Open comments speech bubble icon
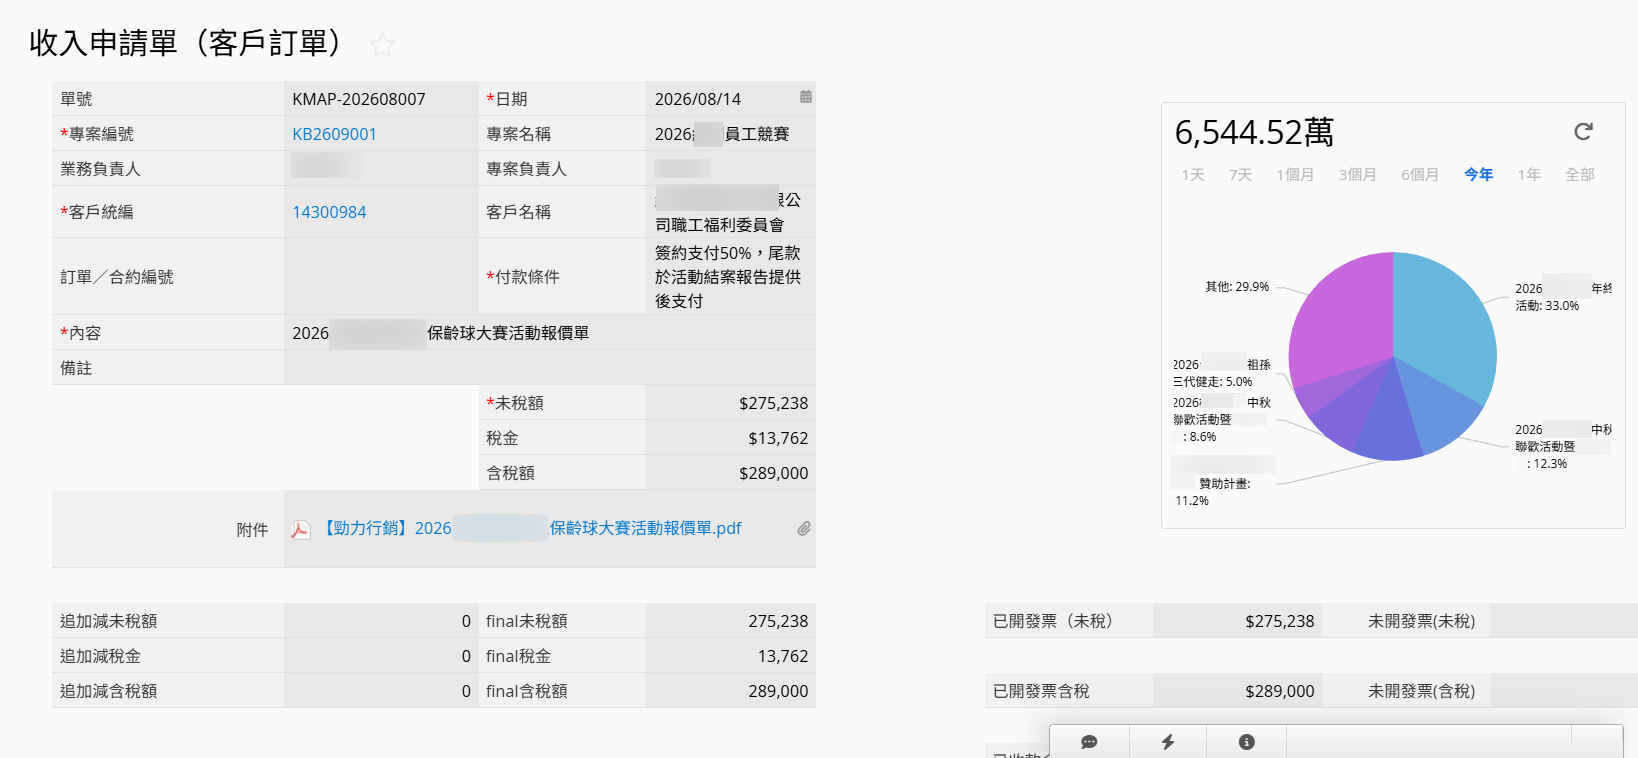 (1089, 742)
